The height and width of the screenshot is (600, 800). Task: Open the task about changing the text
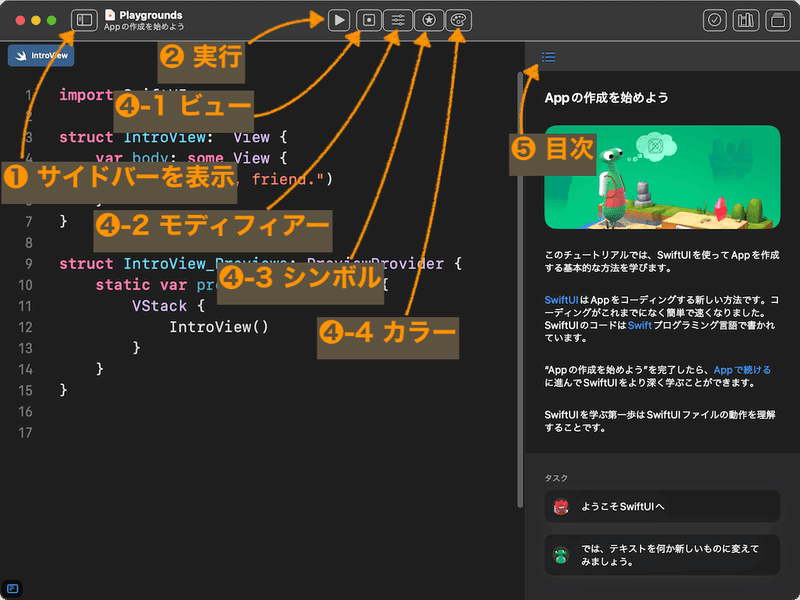(x=662, y=555)
